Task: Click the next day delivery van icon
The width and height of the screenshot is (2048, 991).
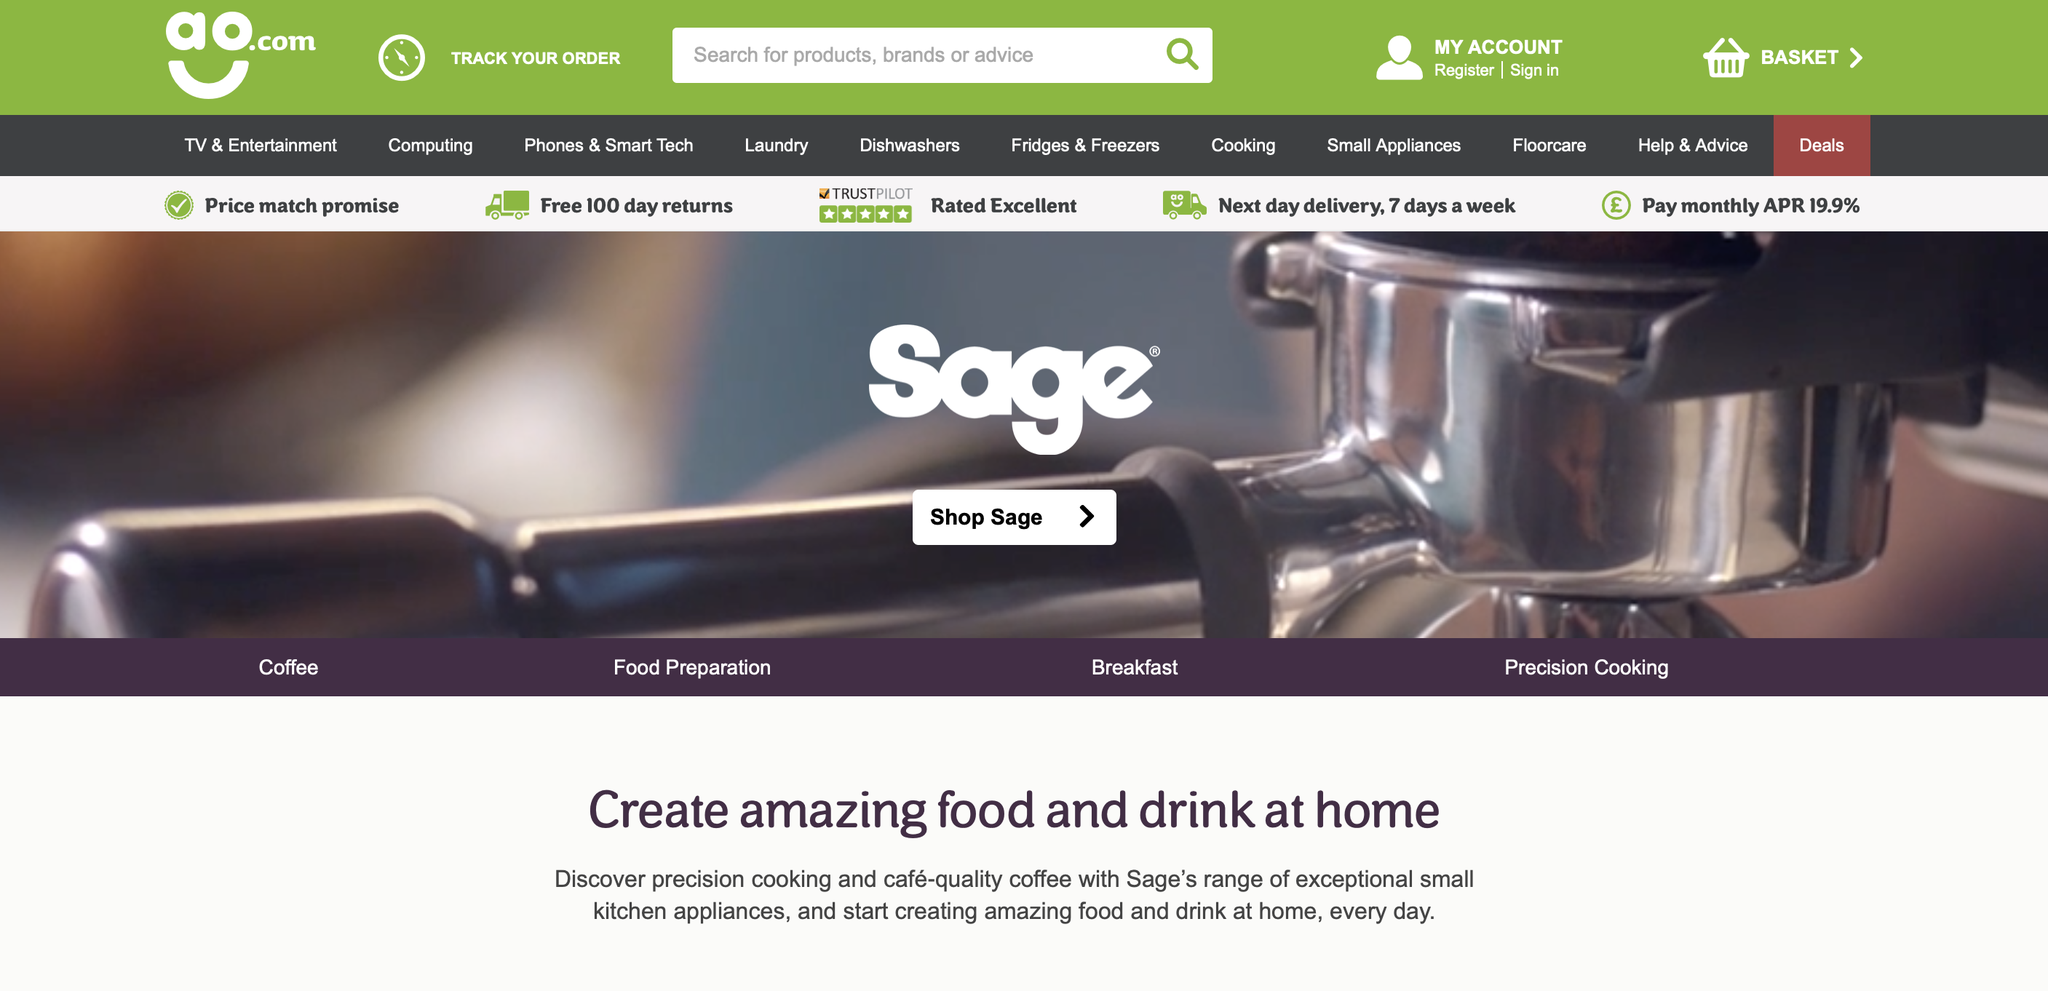Action: point(1184,205)
